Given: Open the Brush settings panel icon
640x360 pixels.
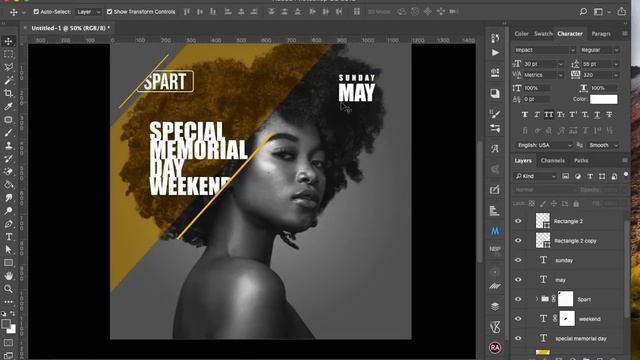Looking at the screenshot, I should pyautogui.click(x=495, y=113).
